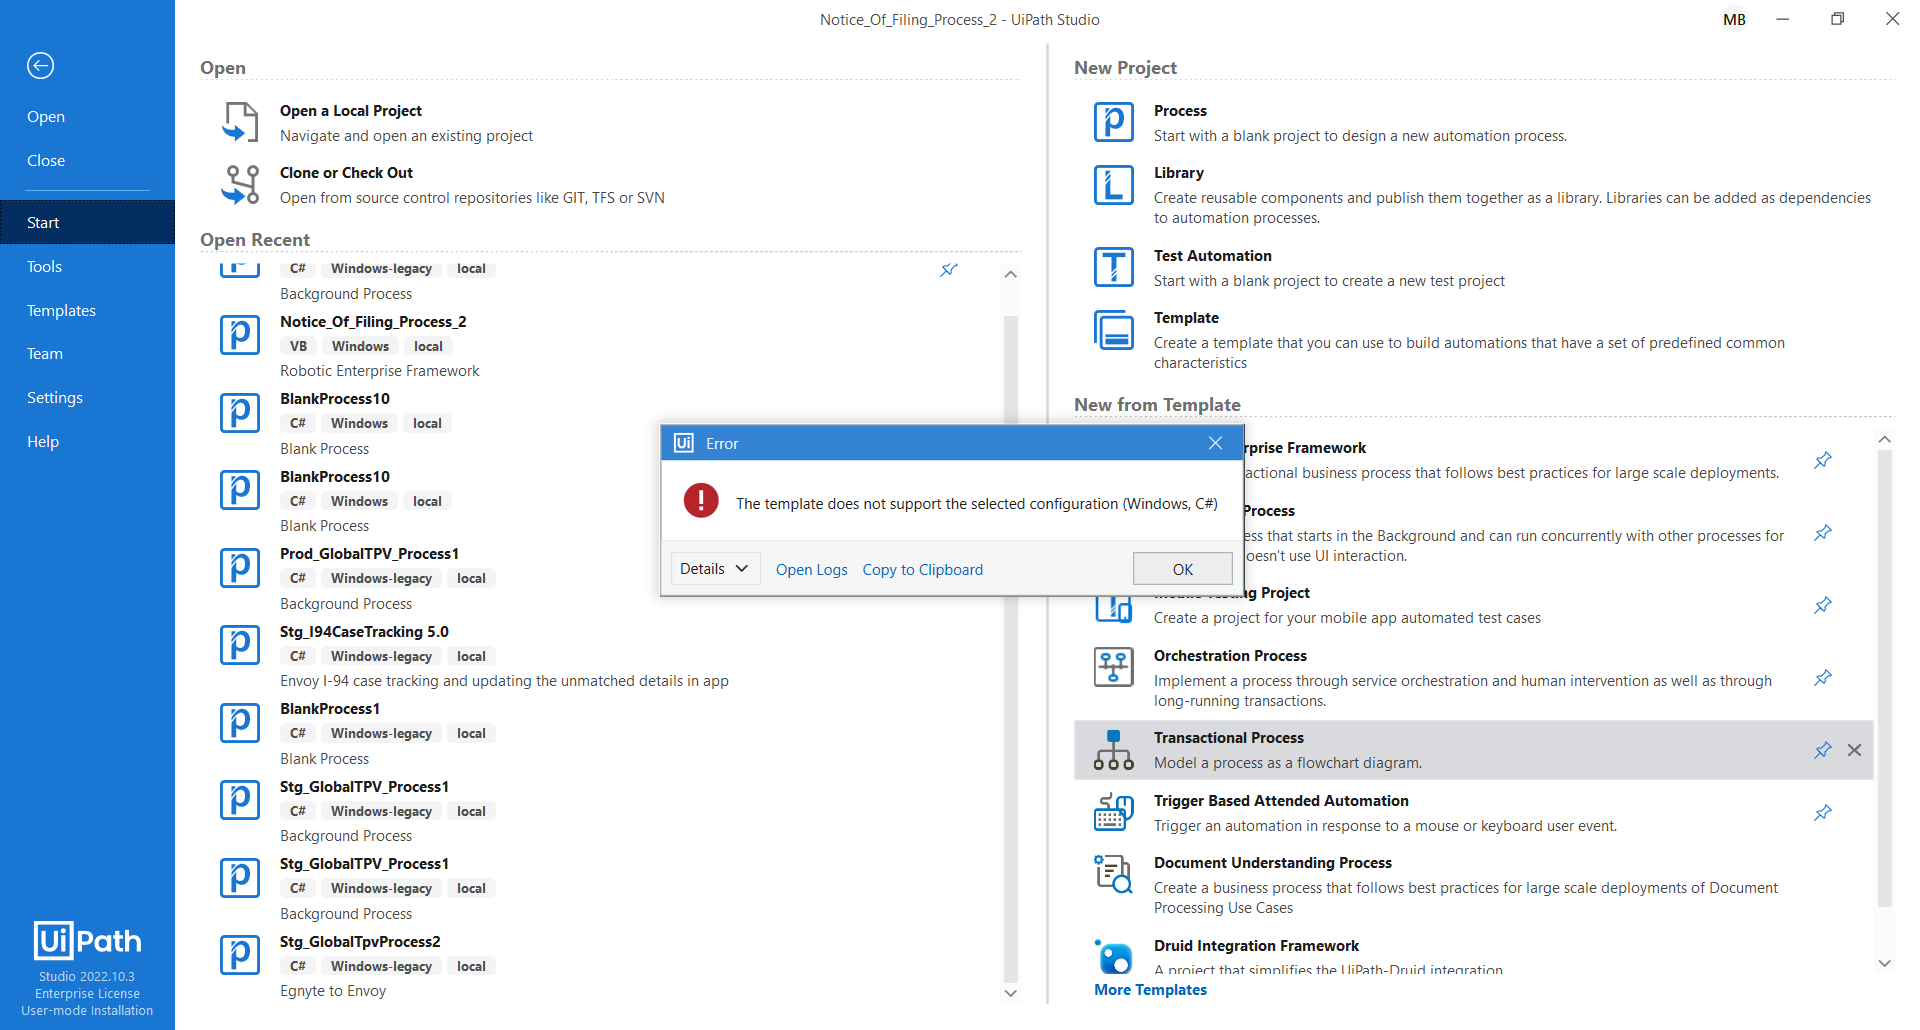
Task: Pin the Enterprise Framework template
Action: 1823,460
